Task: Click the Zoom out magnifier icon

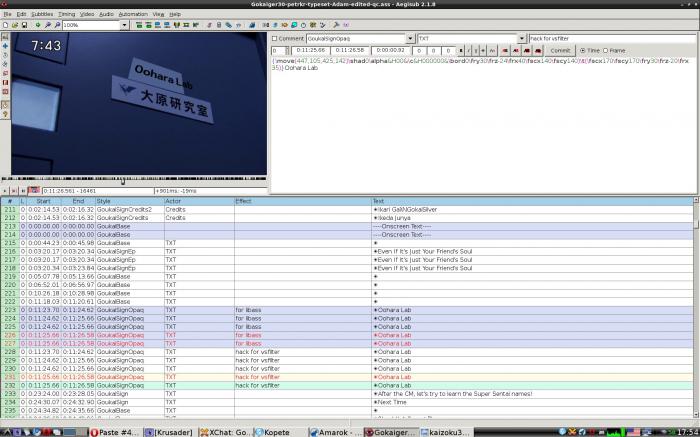Action: pyautogui.click(x=57, y=25)
